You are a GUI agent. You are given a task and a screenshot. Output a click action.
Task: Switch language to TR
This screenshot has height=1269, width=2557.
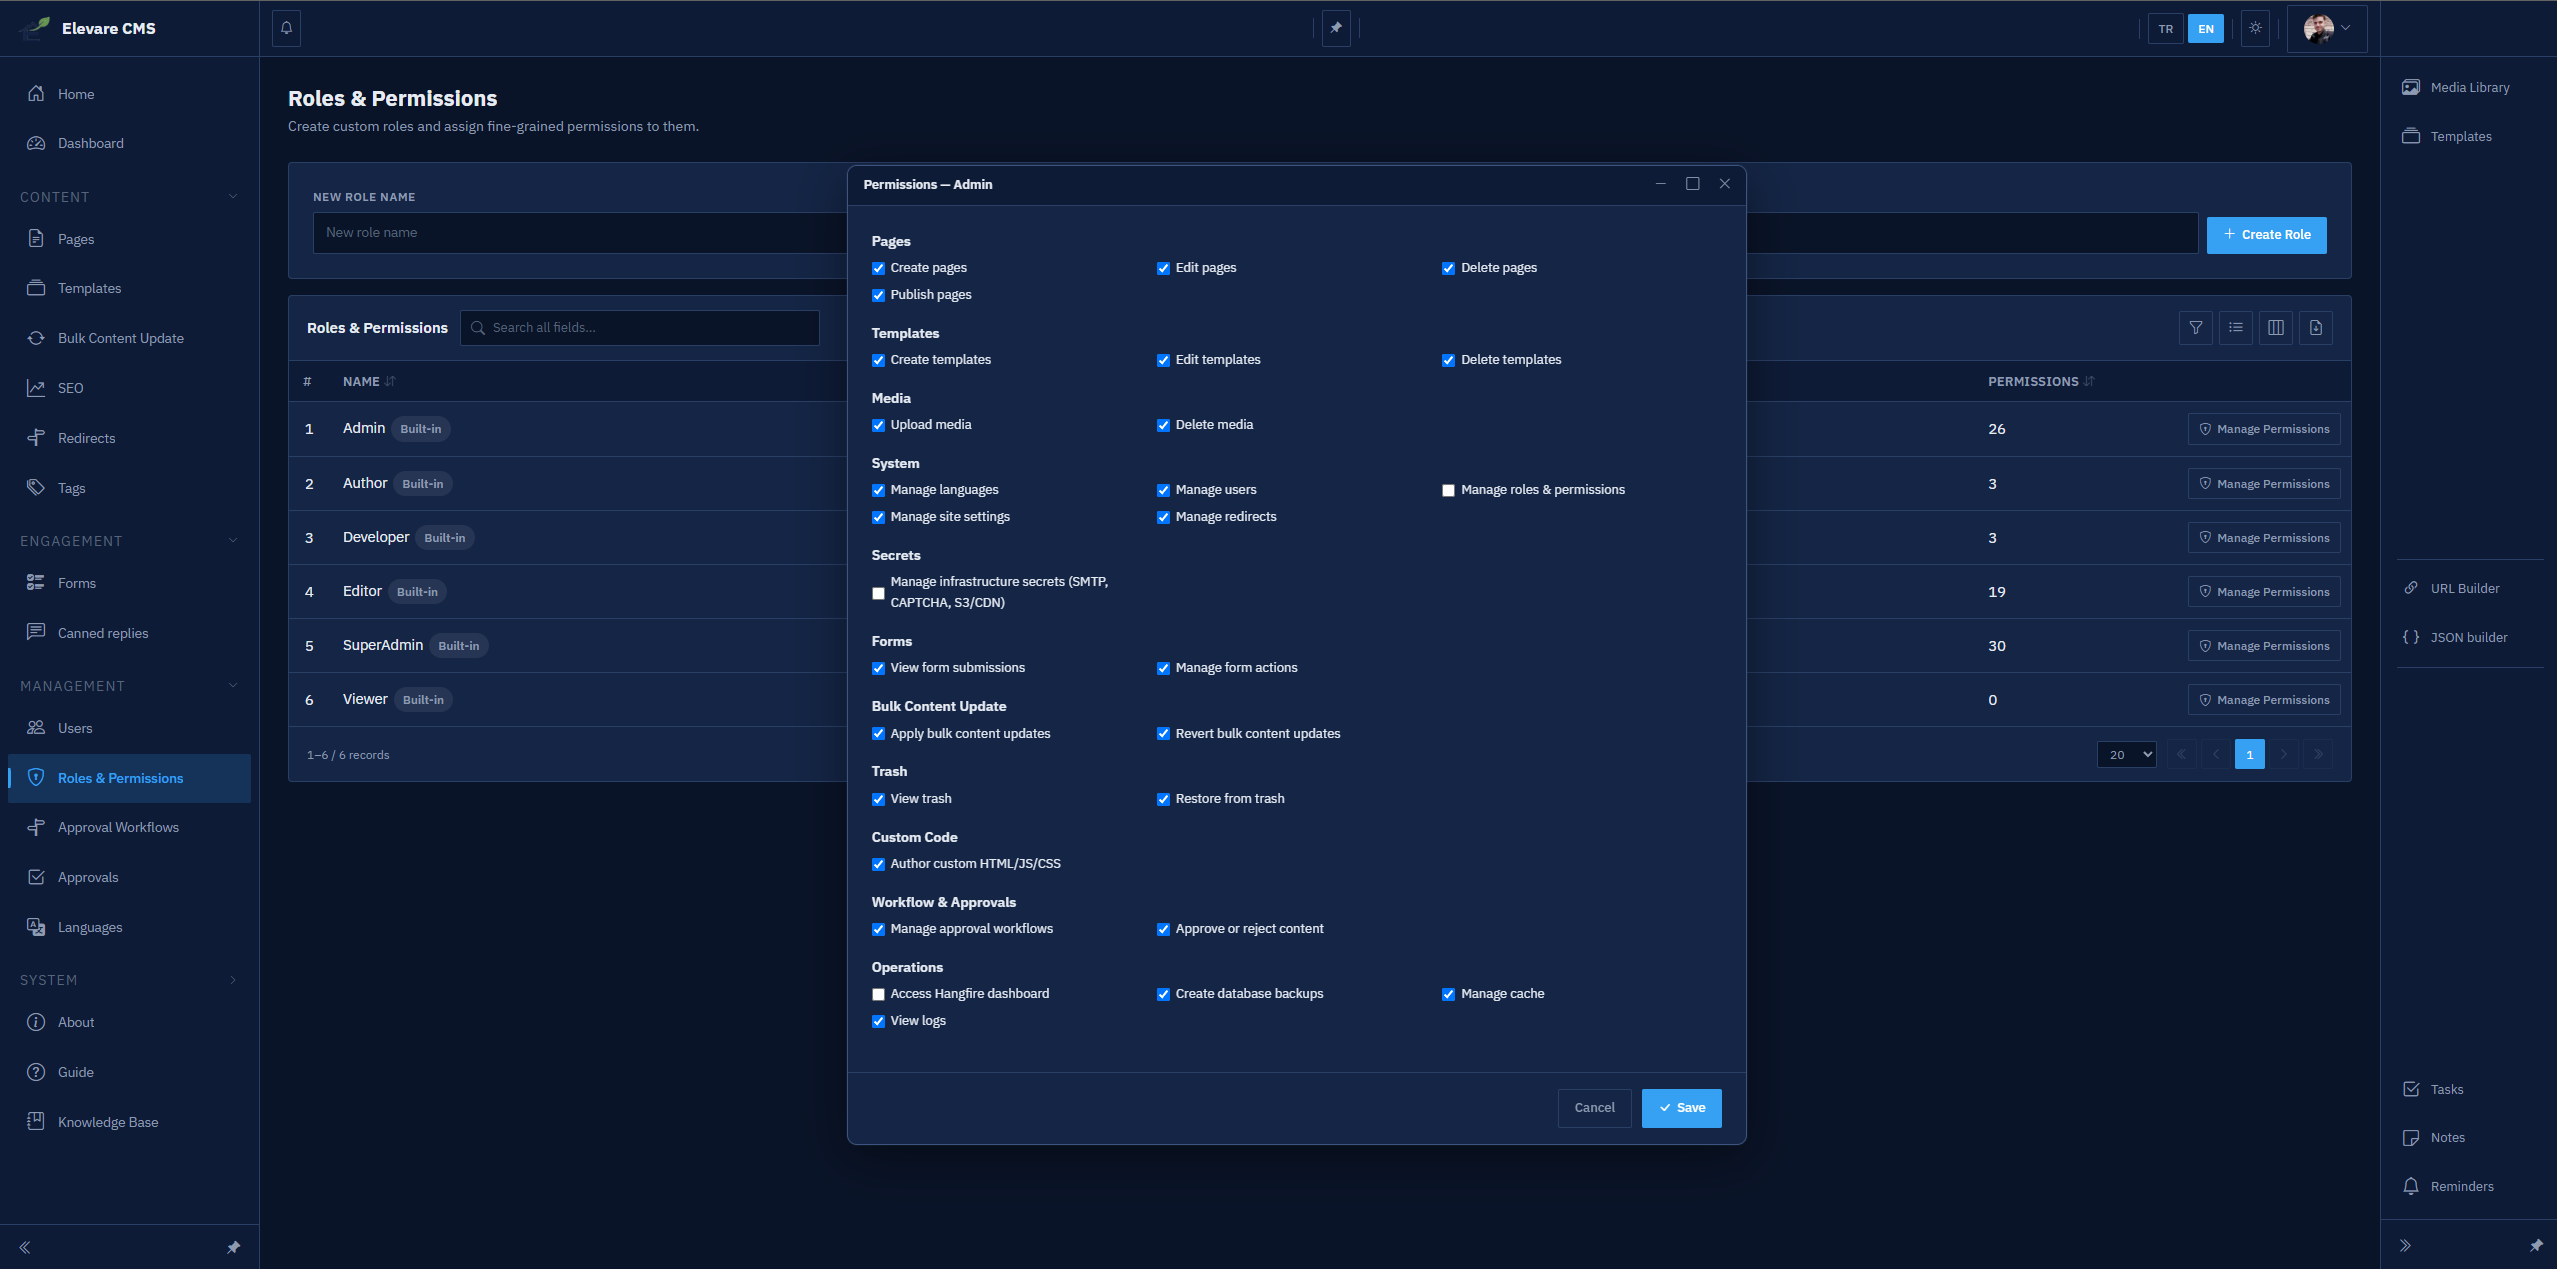tap(2165, 29)
